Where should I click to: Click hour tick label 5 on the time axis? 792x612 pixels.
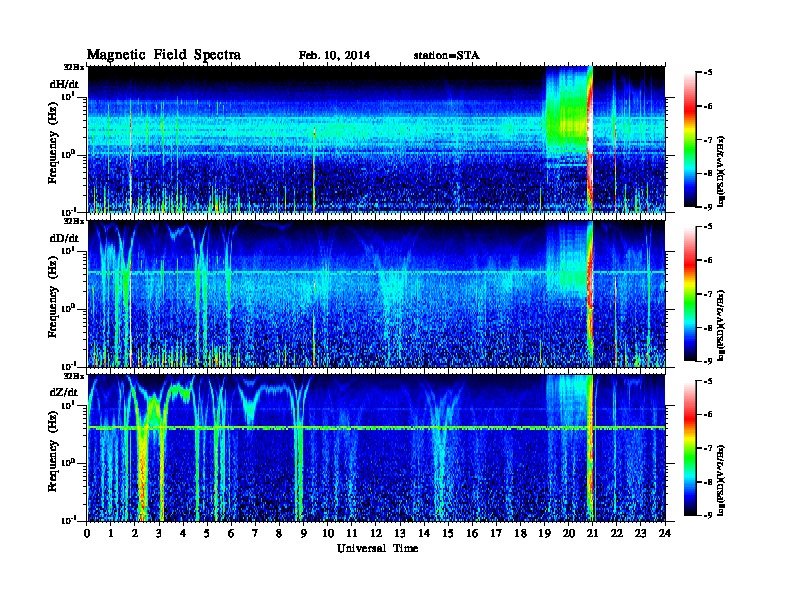pos(207,533)
